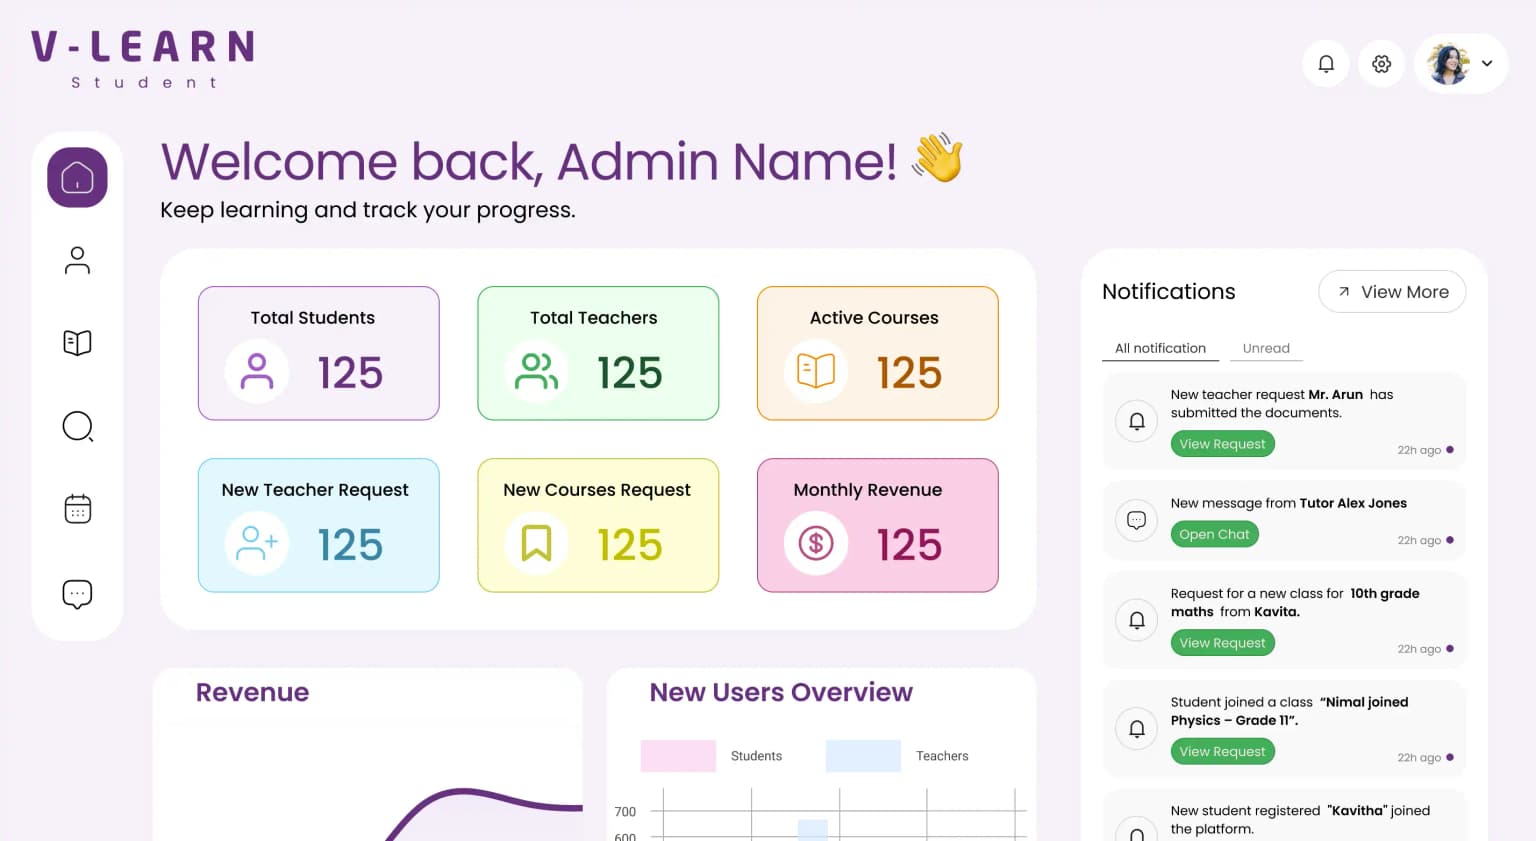Click the Students legend label
1536x841 pixels.
(756, 756)
